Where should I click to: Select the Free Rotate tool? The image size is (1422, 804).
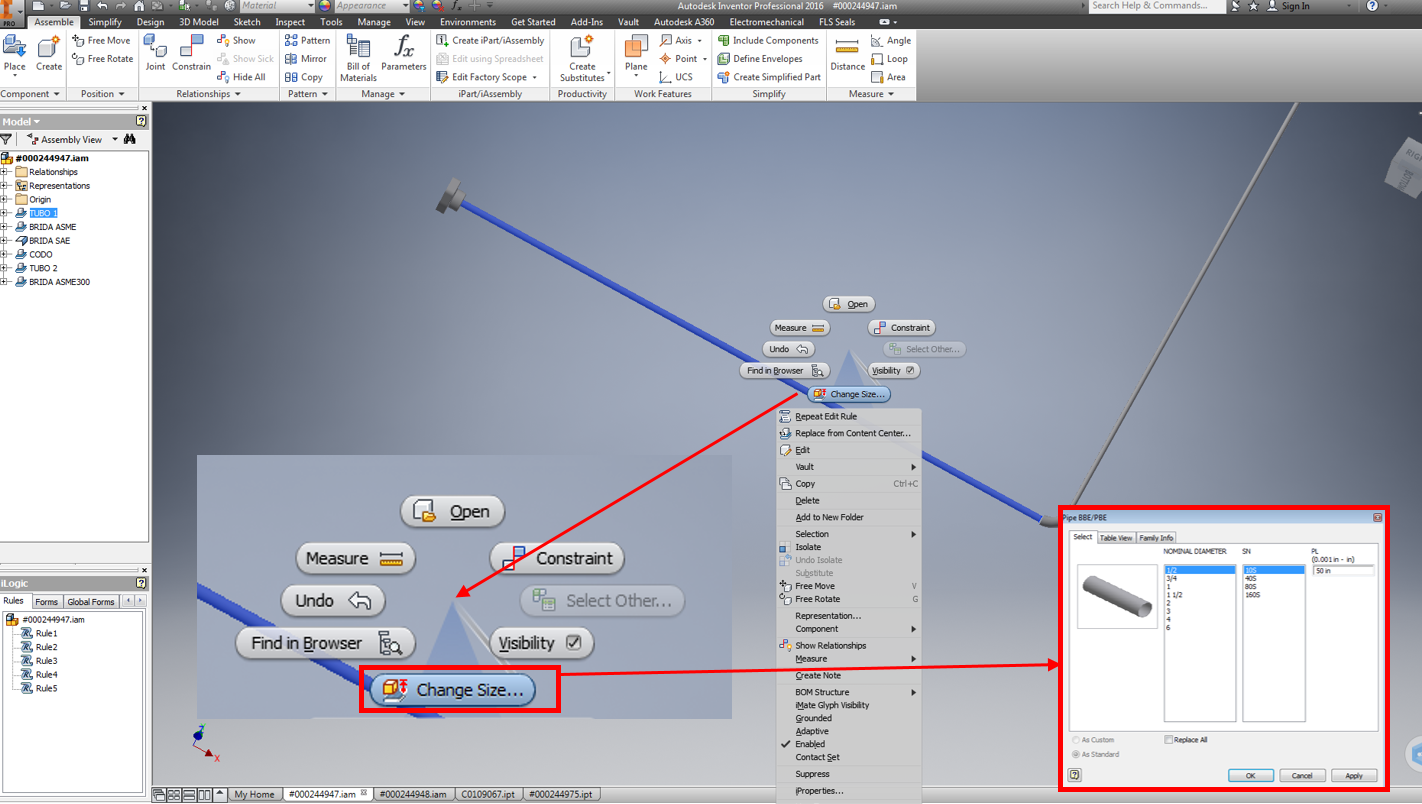click(x=102, y=59)
